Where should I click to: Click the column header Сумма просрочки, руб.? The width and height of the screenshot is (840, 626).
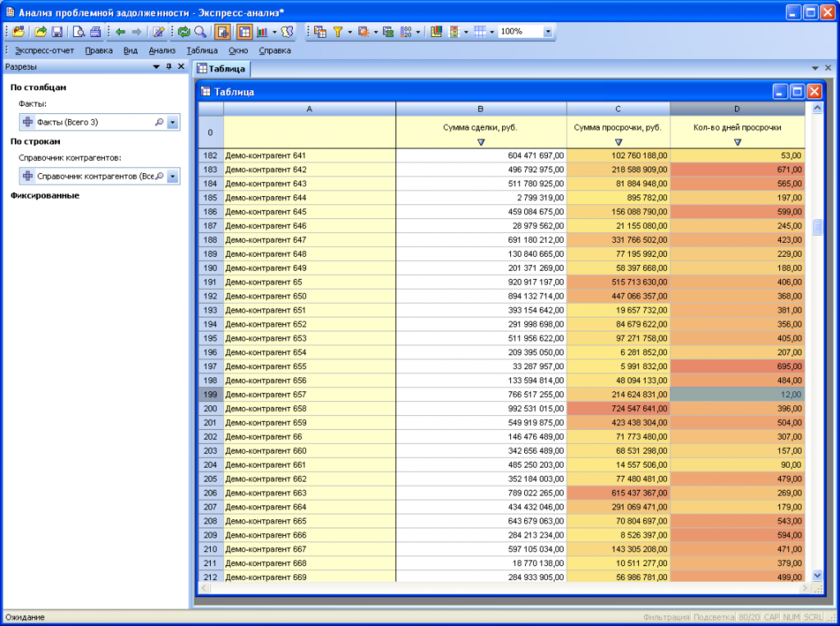[618, 128]
